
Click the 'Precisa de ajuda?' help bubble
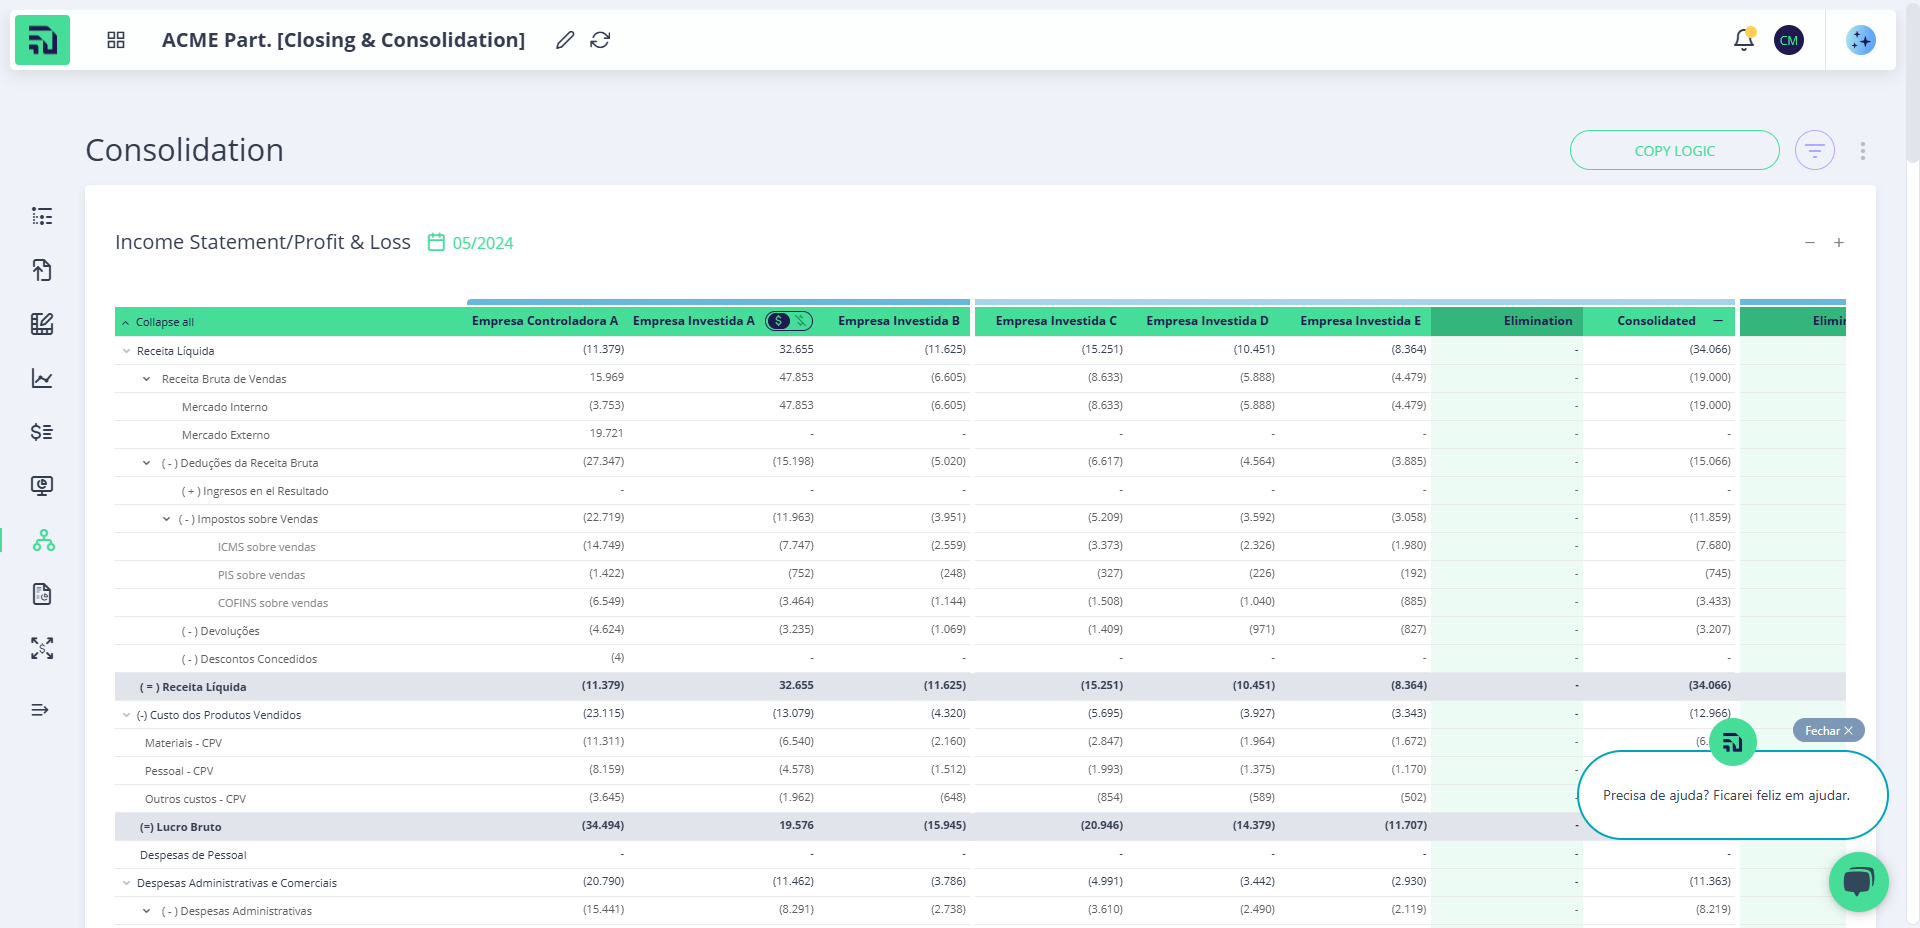tap(1732, 795)
